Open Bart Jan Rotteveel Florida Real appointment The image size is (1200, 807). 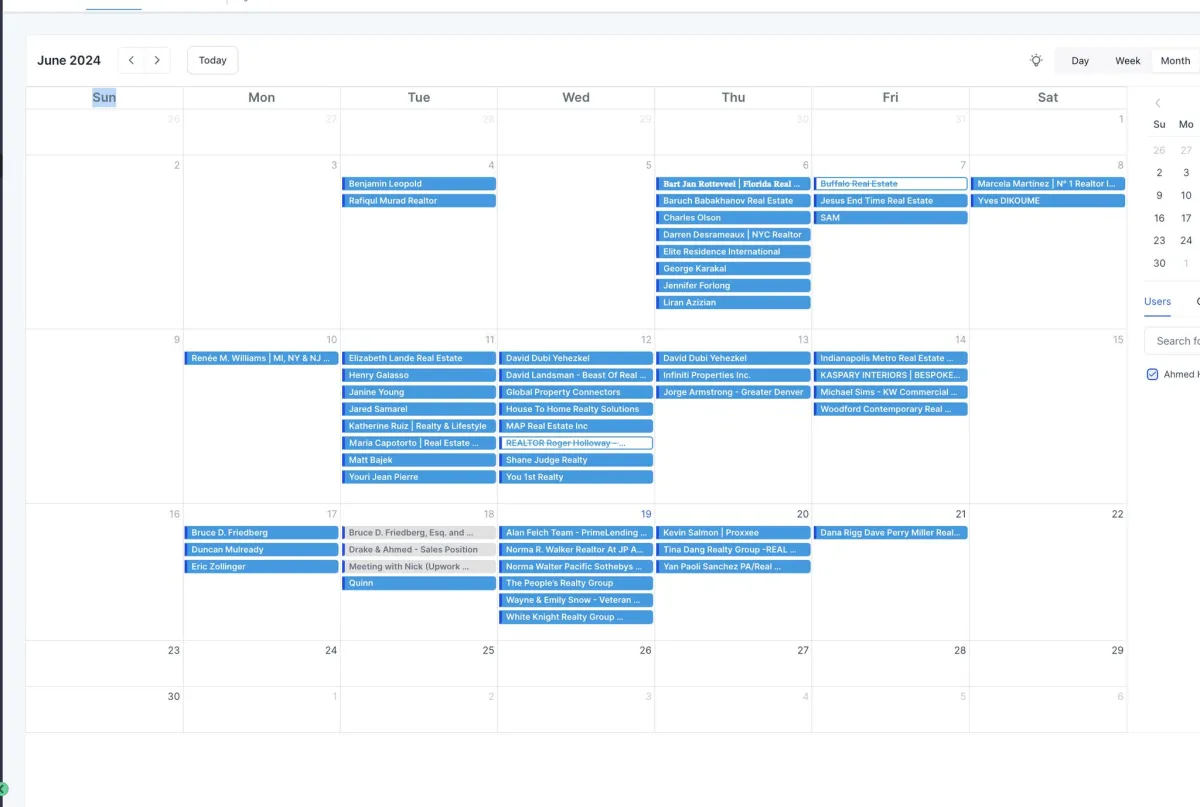click(733, 184)
